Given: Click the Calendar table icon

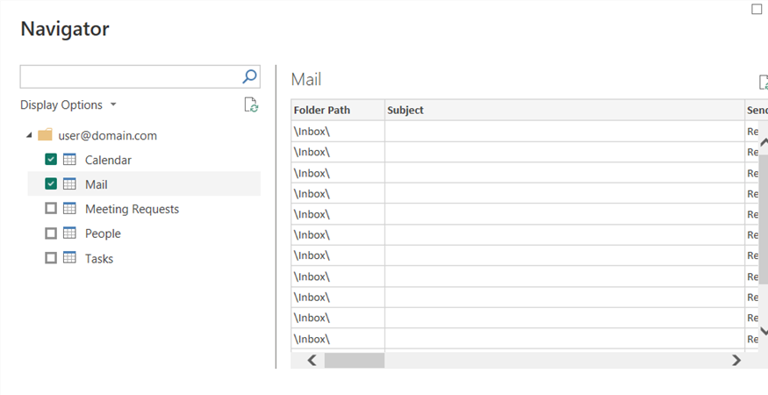Looking at the screenshot, I should (x=70, y=159).
